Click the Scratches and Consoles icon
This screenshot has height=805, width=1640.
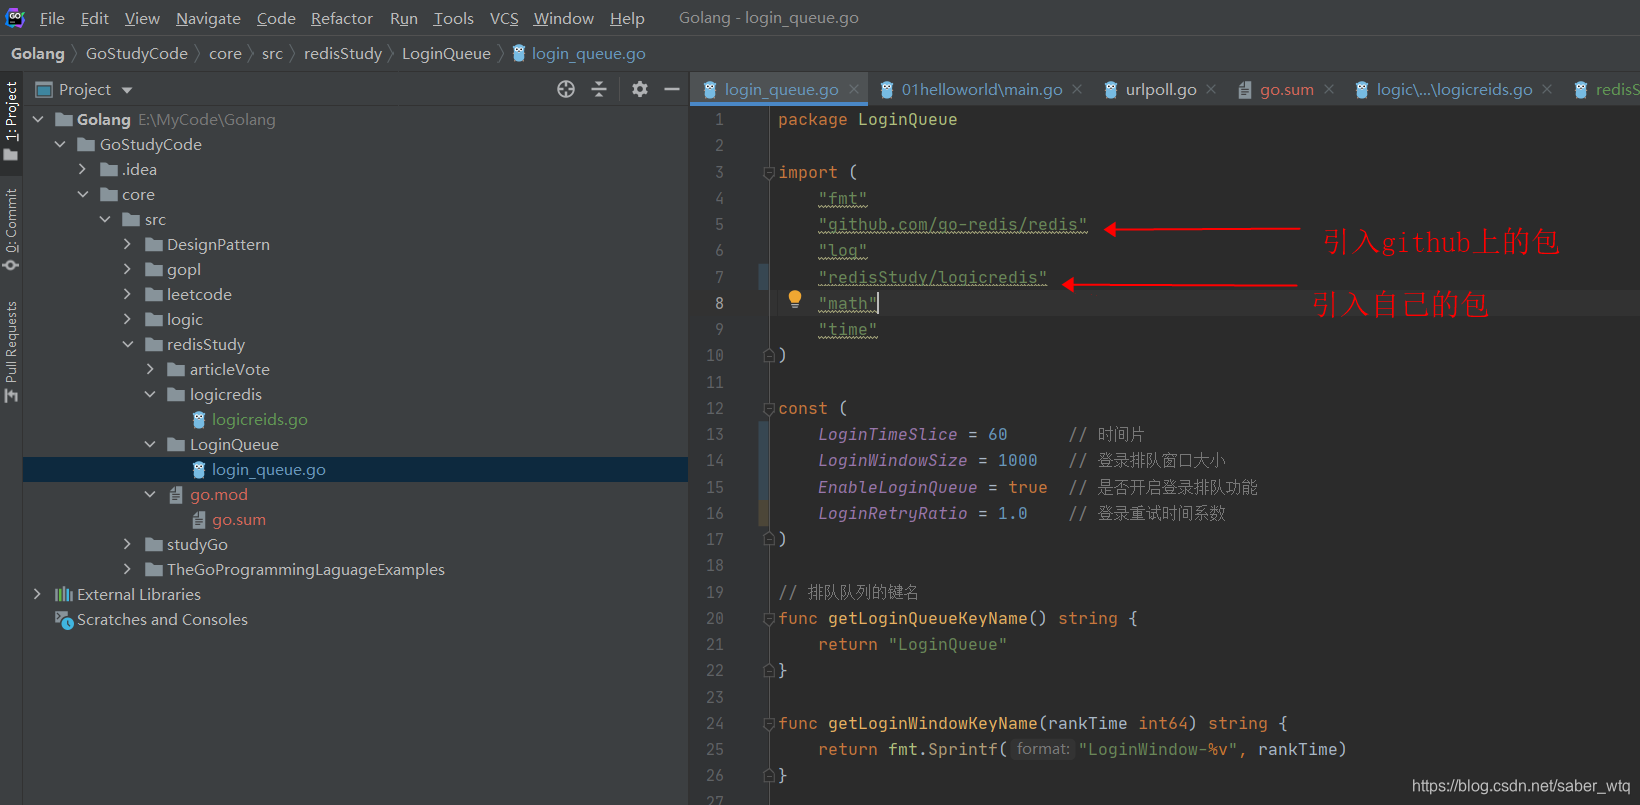(x=64, y=620)
